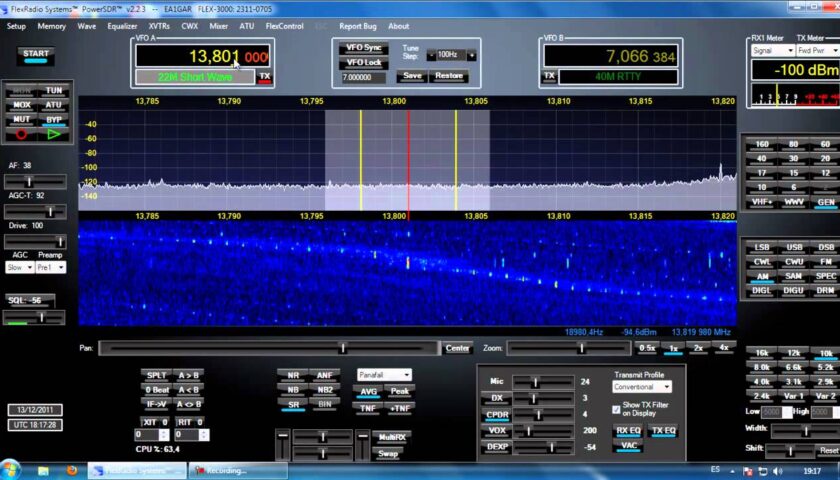
Task: Select LSB mode
Action: (x=761, y=248)
